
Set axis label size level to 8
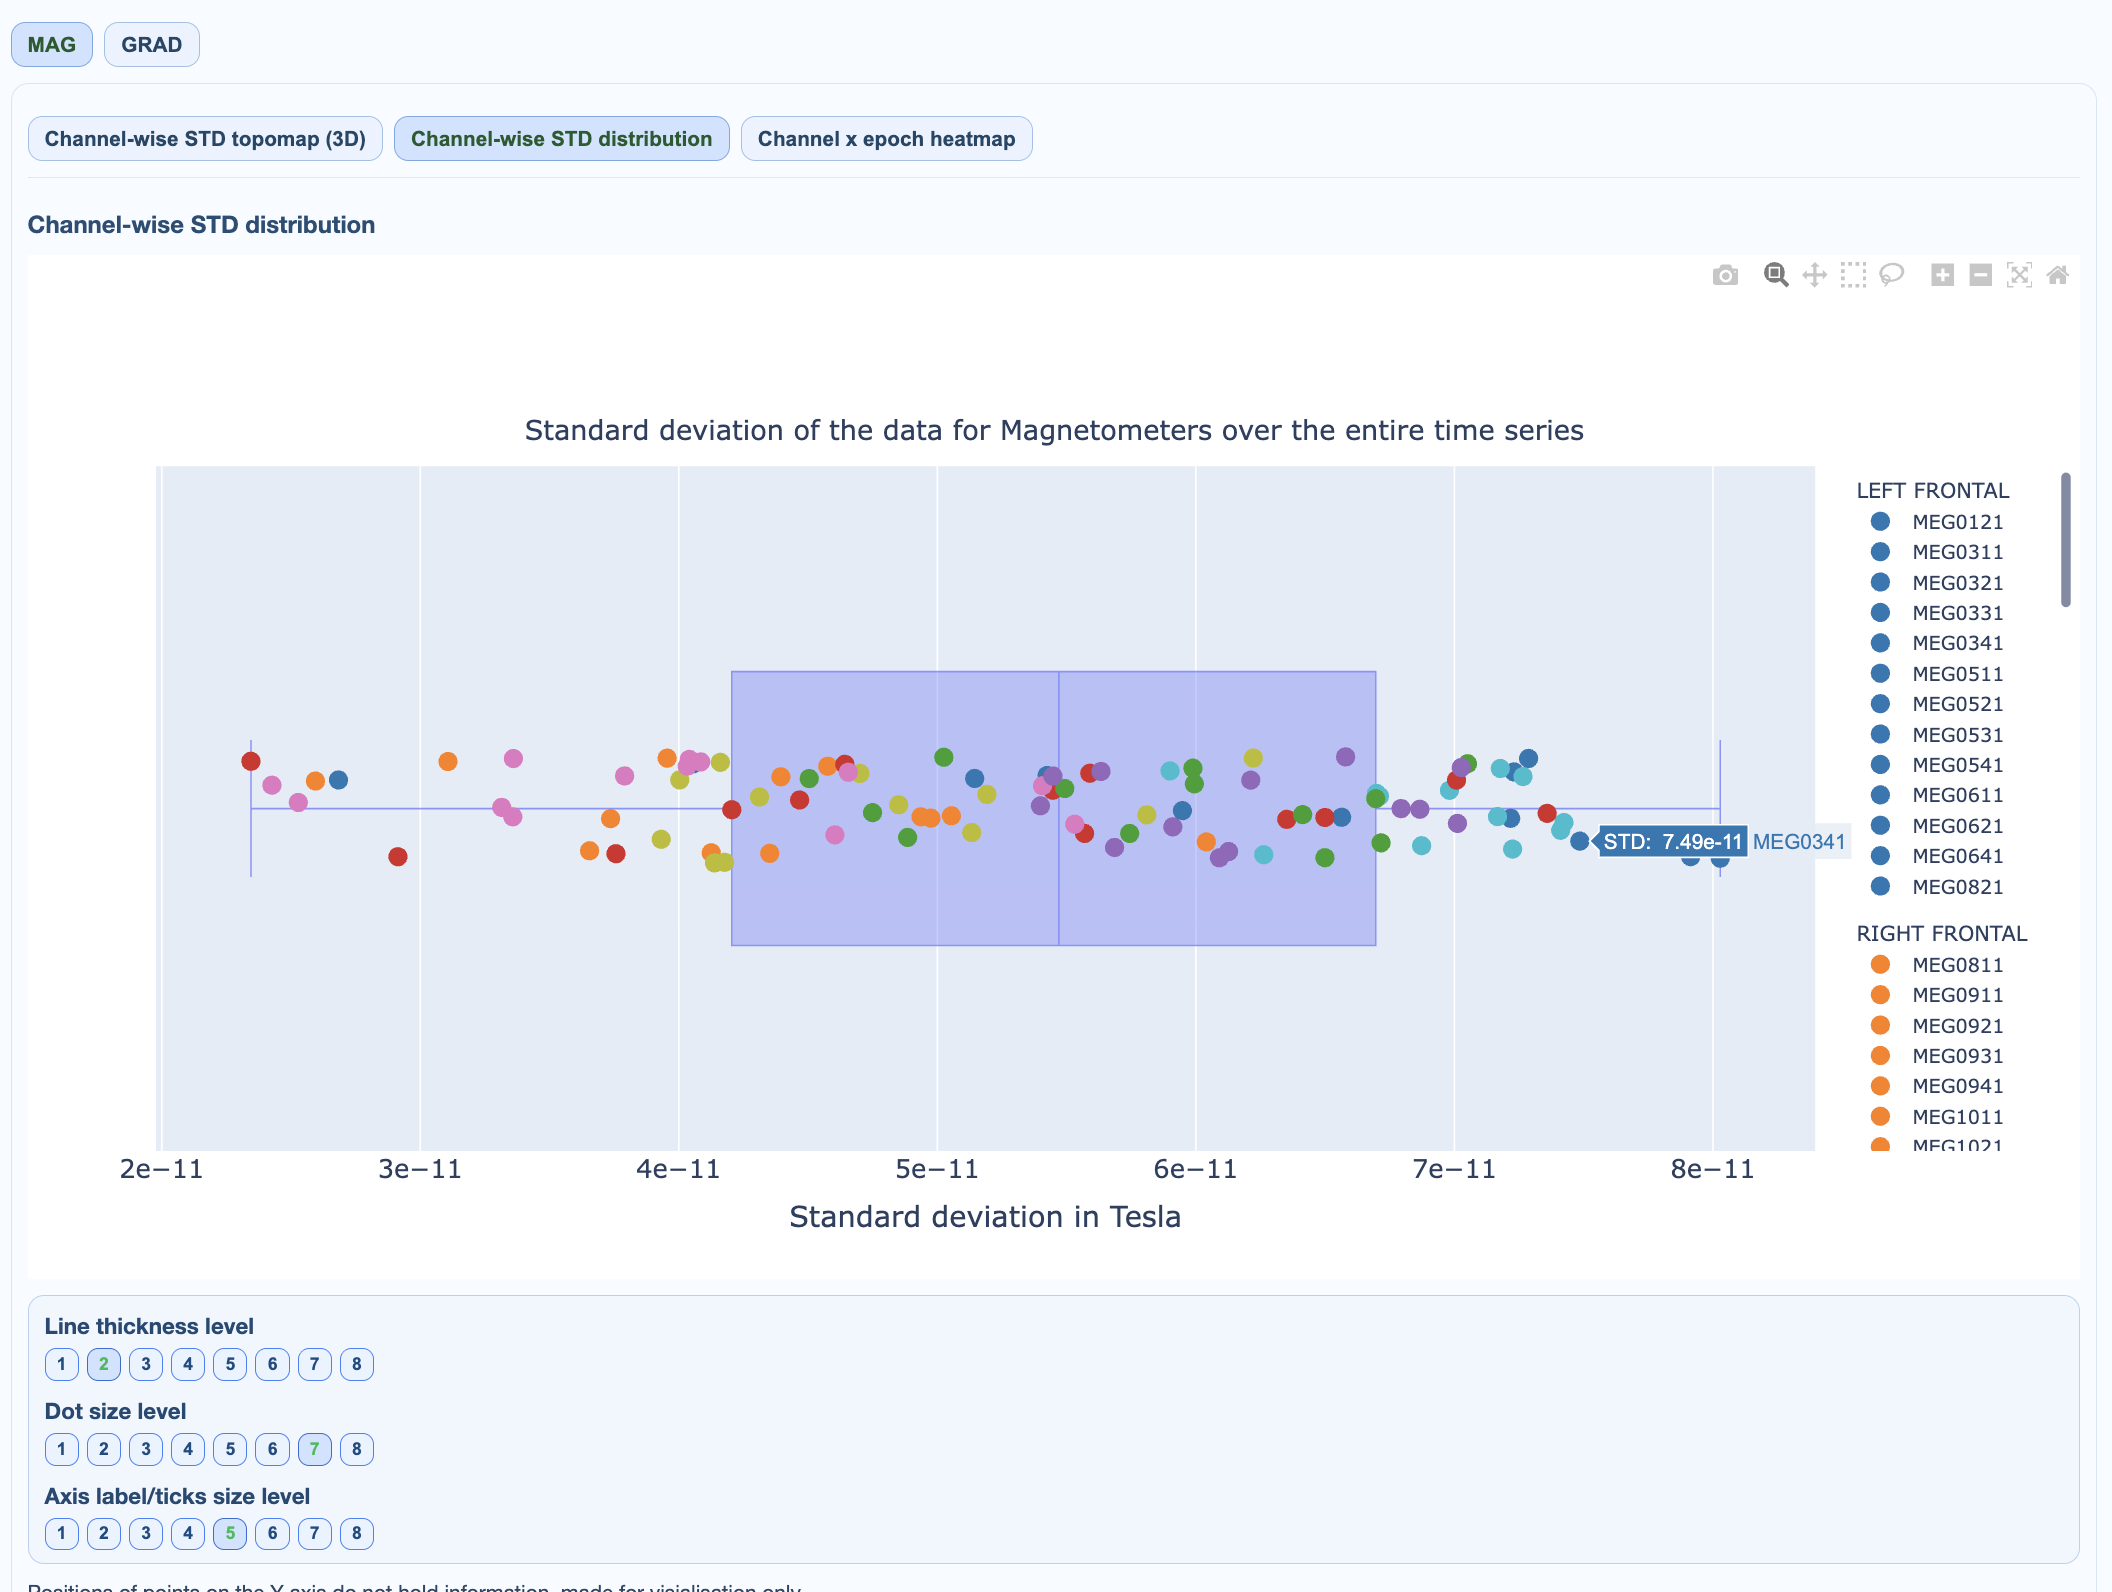[x=357, y=1533]
